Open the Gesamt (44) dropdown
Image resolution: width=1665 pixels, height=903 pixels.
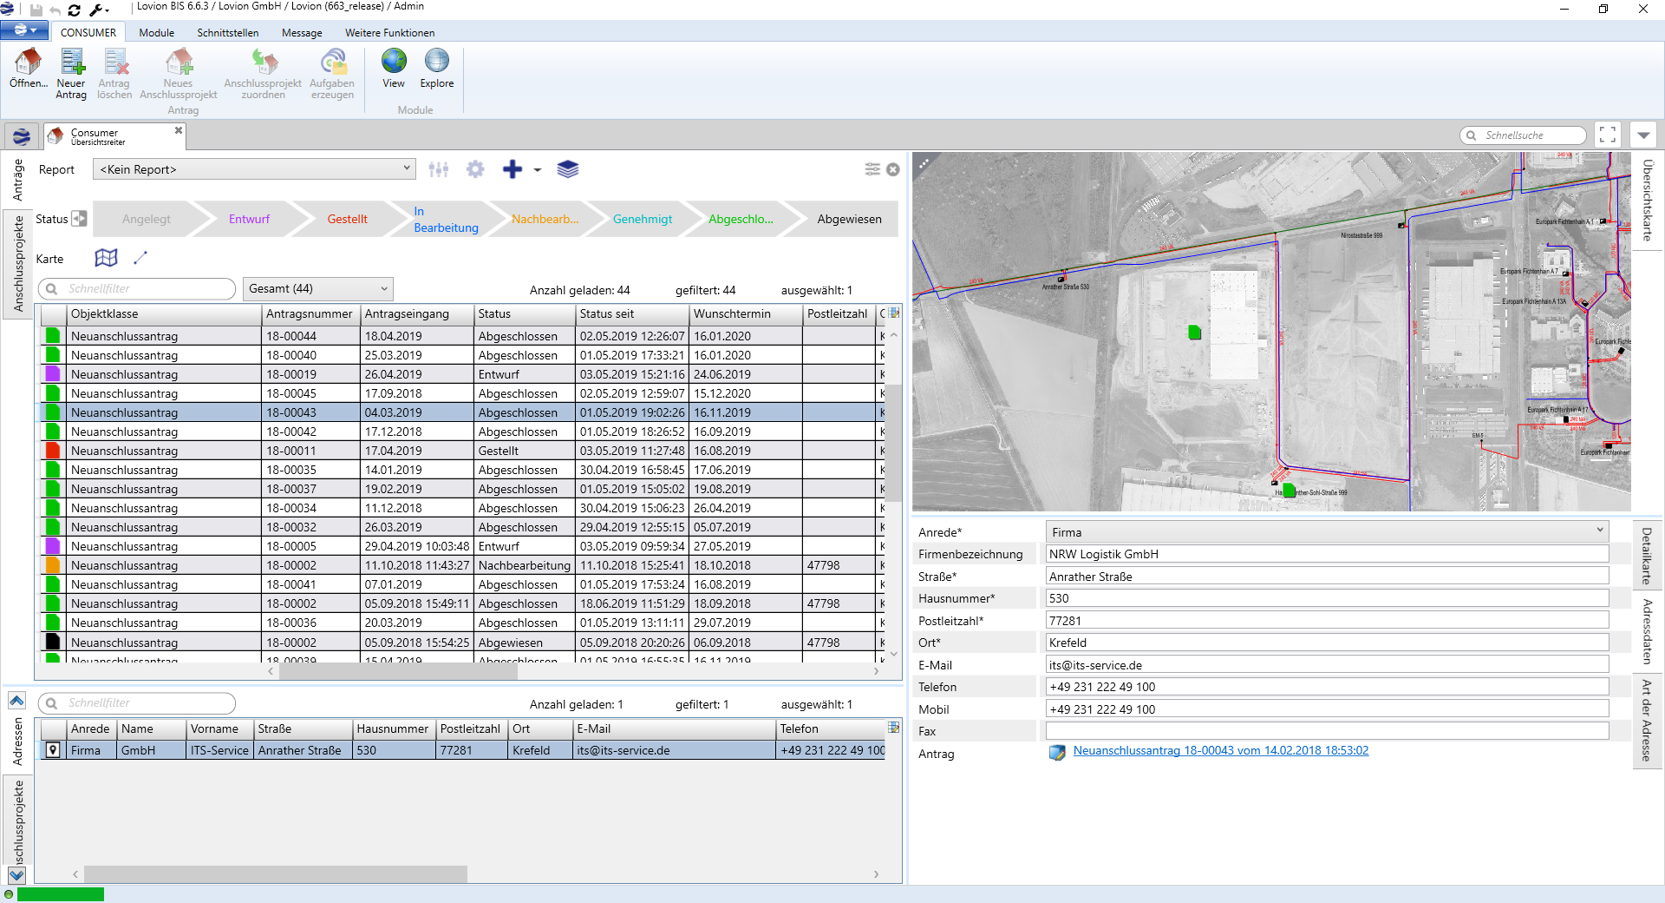point(318,289)
